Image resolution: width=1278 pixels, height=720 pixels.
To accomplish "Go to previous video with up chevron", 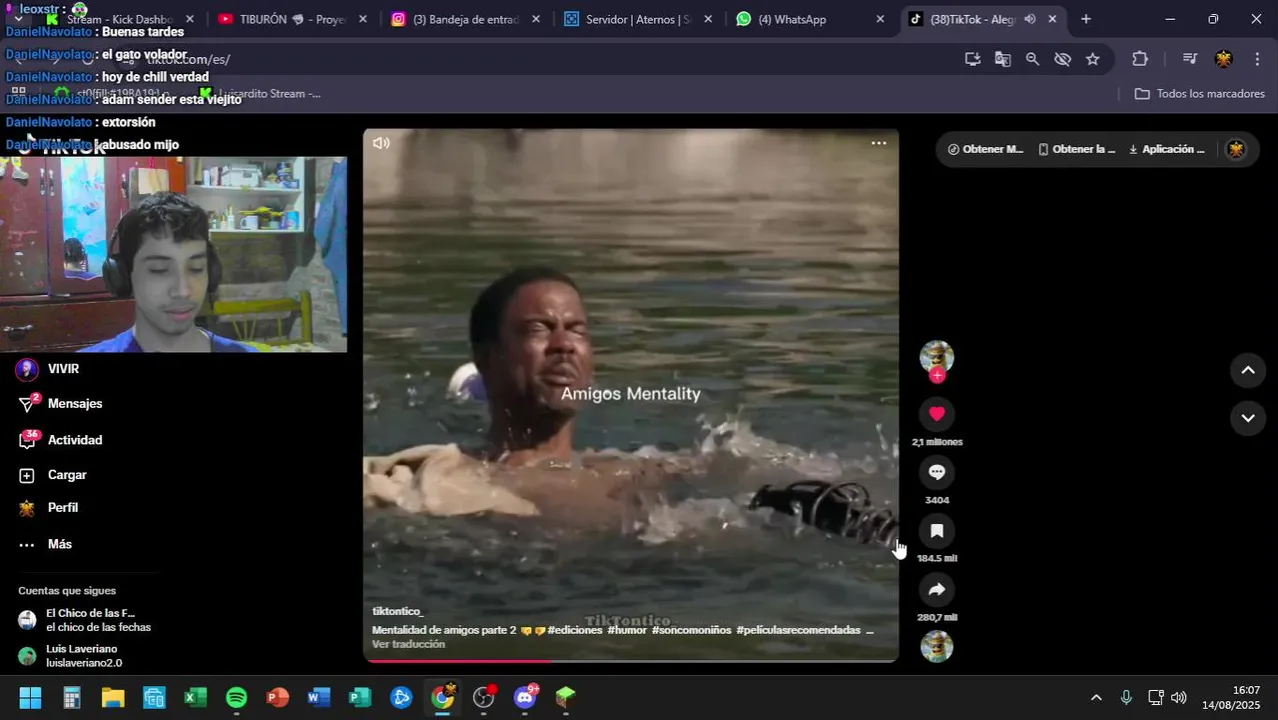I will point(1248,370).
